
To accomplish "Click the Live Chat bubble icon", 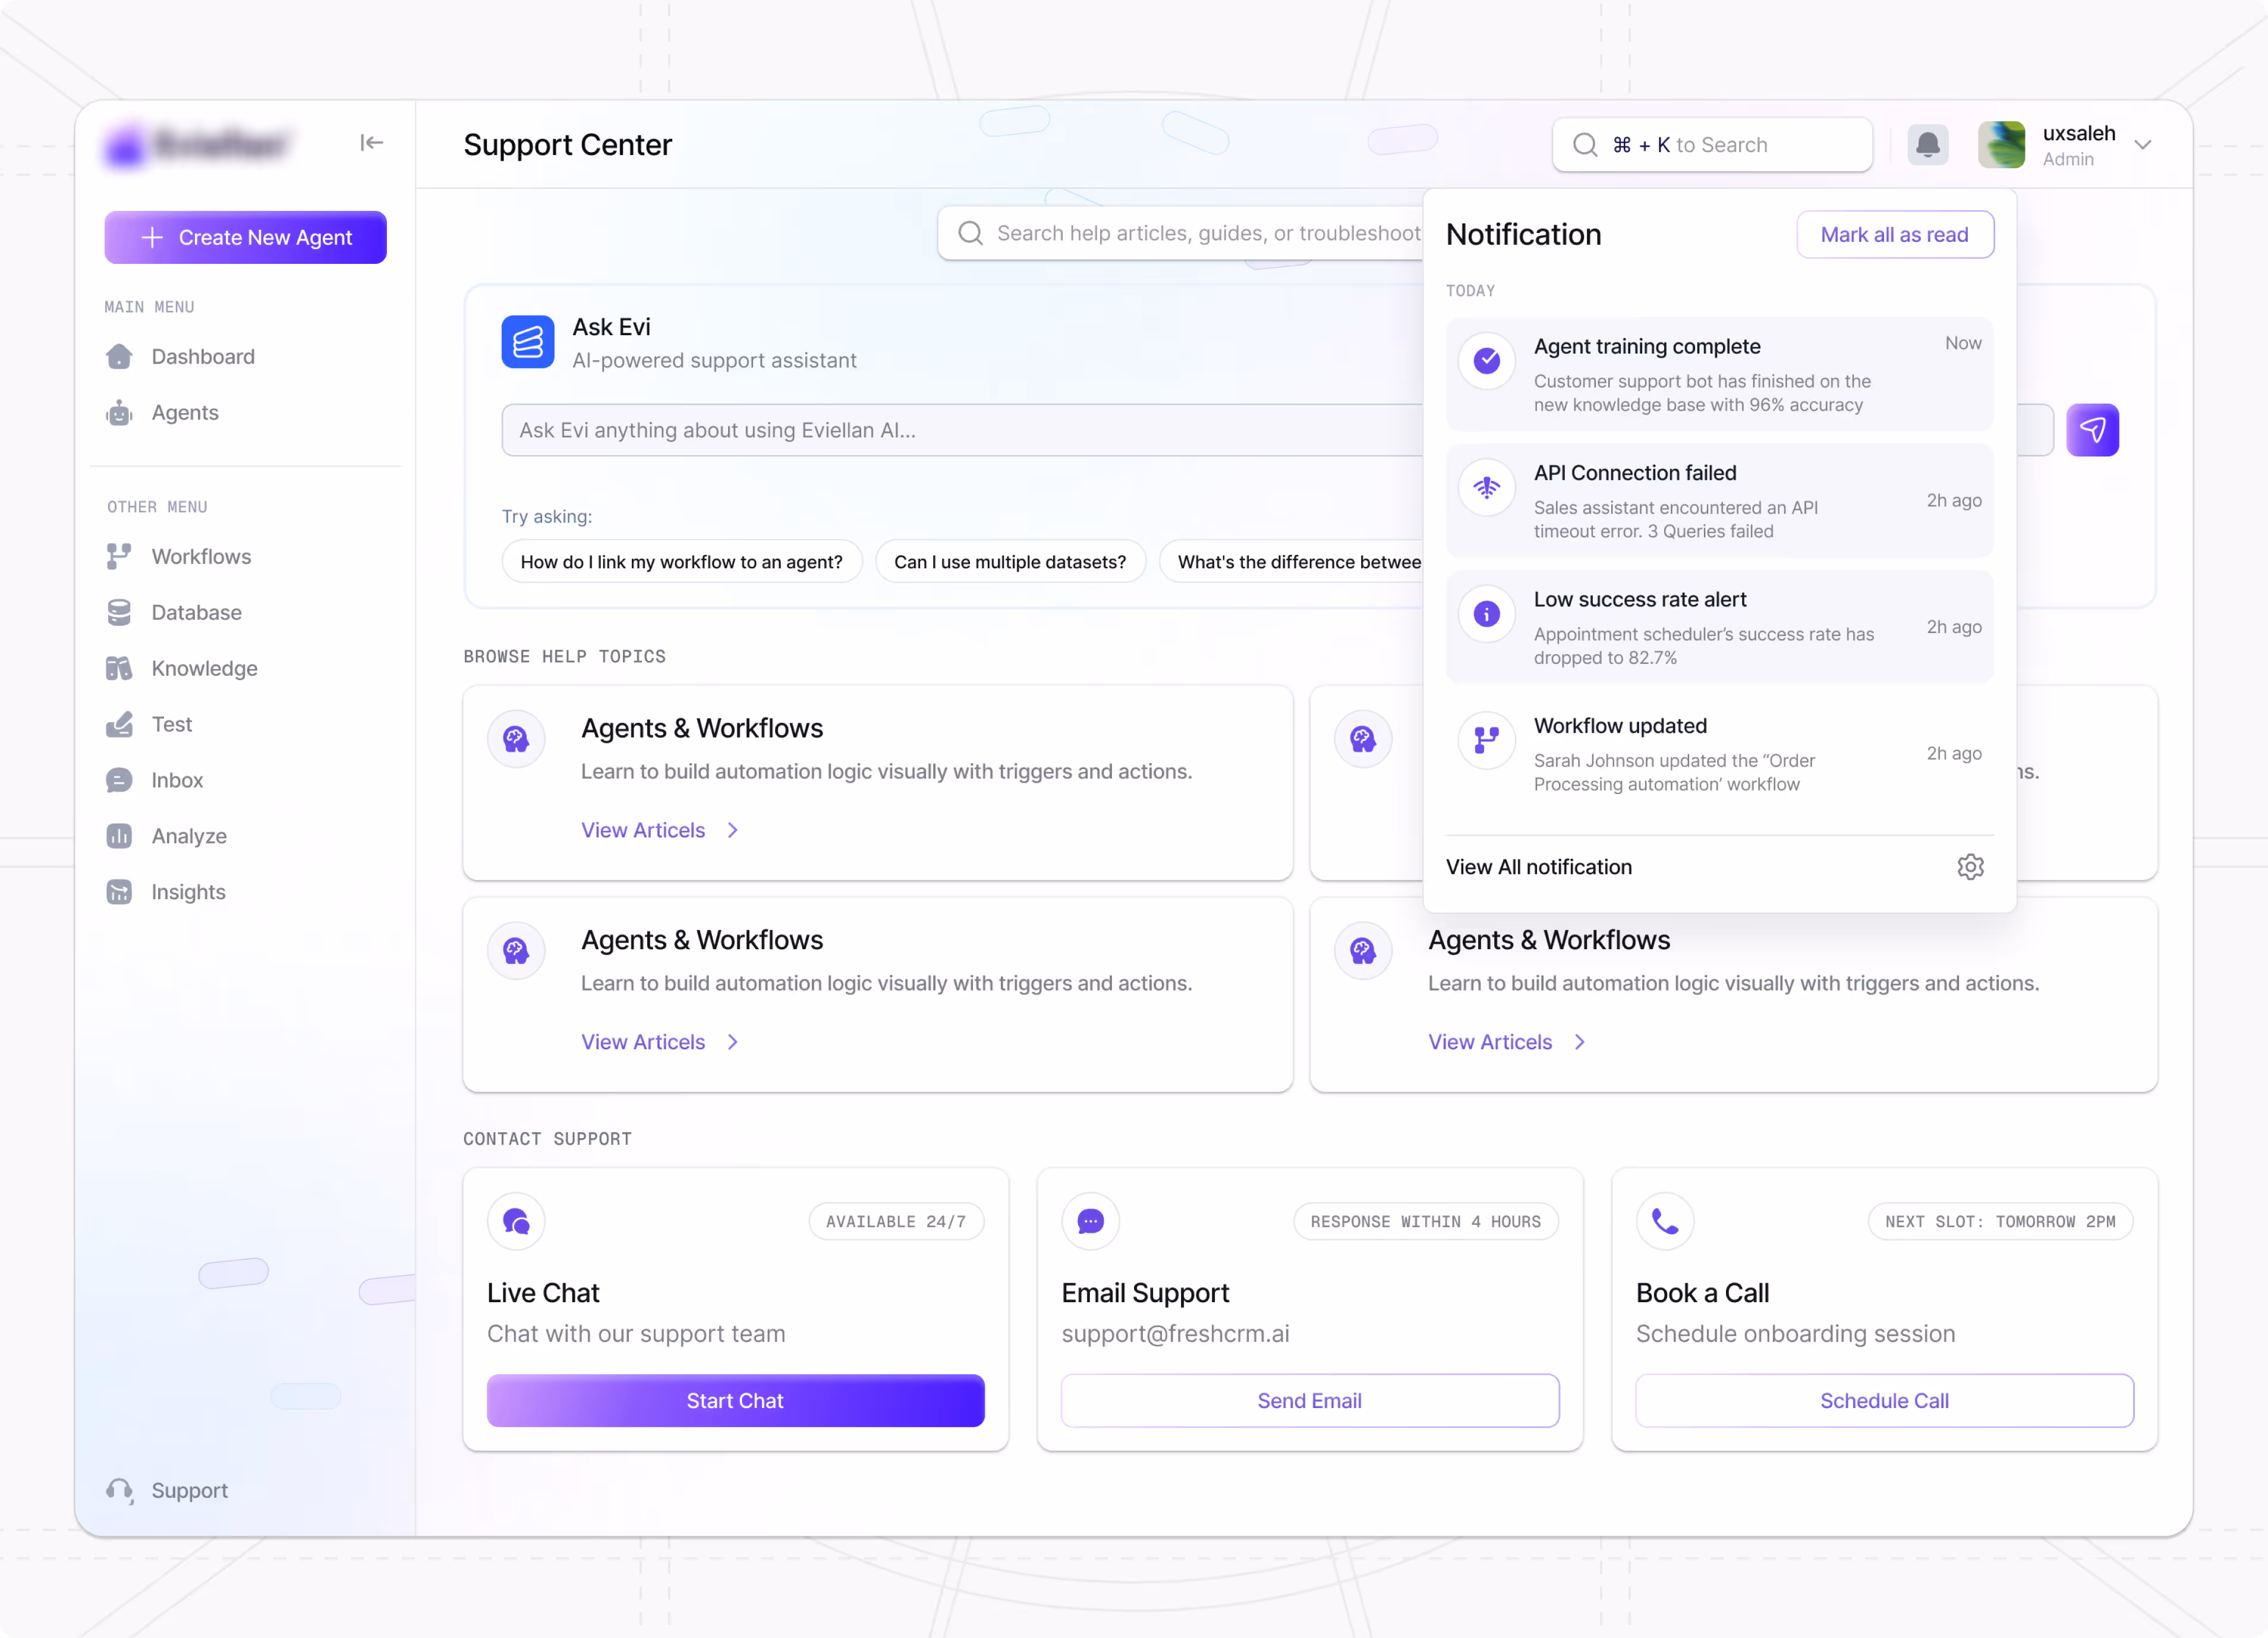I will pos(516,1221).
